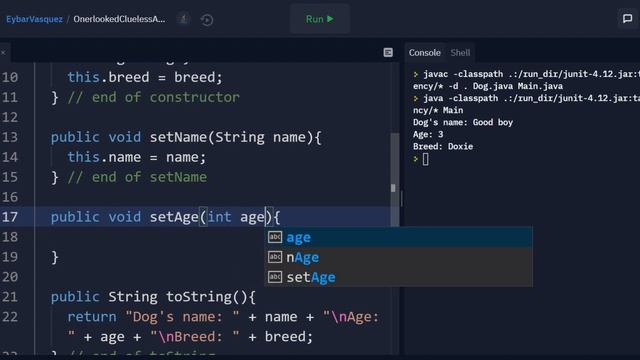
Task: Click 'setAge(int age){' on line 17
Action: click(x=215, y=217)
